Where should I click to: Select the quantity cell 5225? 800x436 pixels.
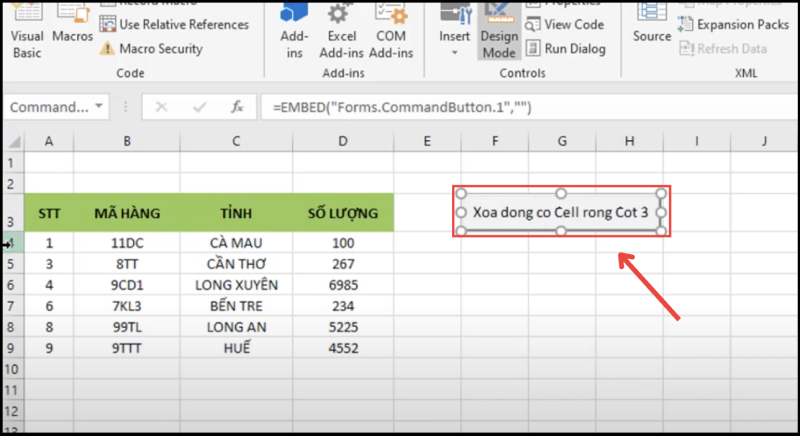(343, 327)
